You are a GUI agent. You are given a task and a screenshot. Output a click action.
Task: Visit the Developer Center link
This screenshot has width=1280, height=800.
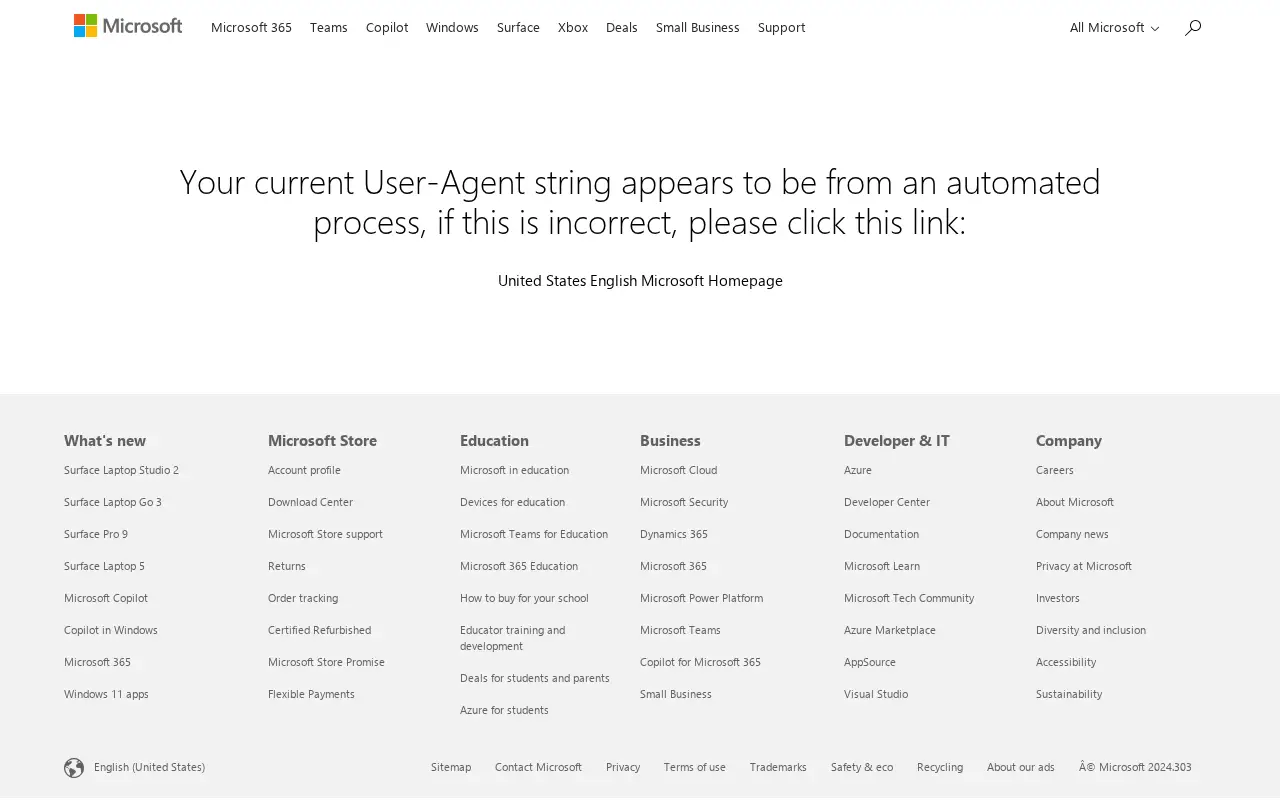pyautogui.click(x=887, y=502)
